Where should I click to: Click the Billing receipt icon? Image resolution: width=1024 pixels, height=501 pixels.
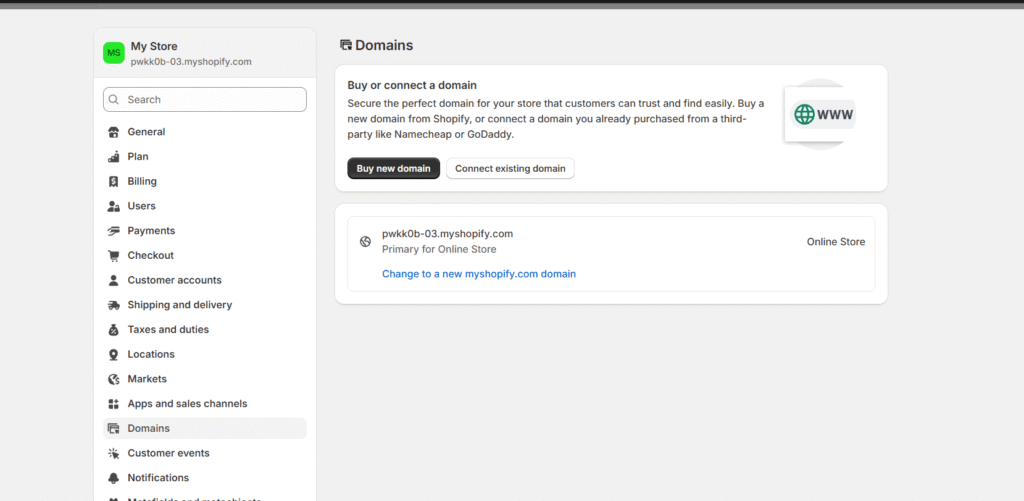click(x=114, y=182)
